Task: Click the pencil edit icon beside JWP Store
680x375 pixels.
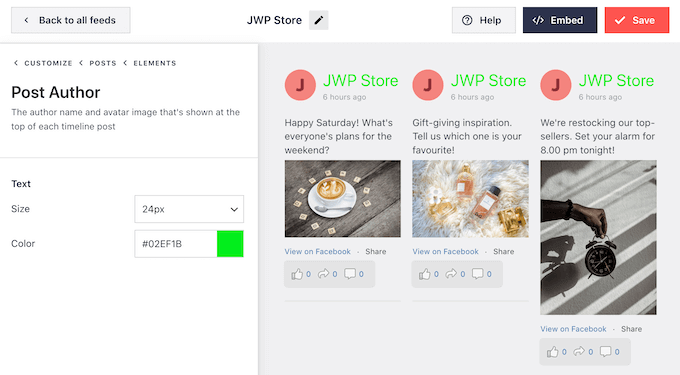Action: [x=318, y=20]
